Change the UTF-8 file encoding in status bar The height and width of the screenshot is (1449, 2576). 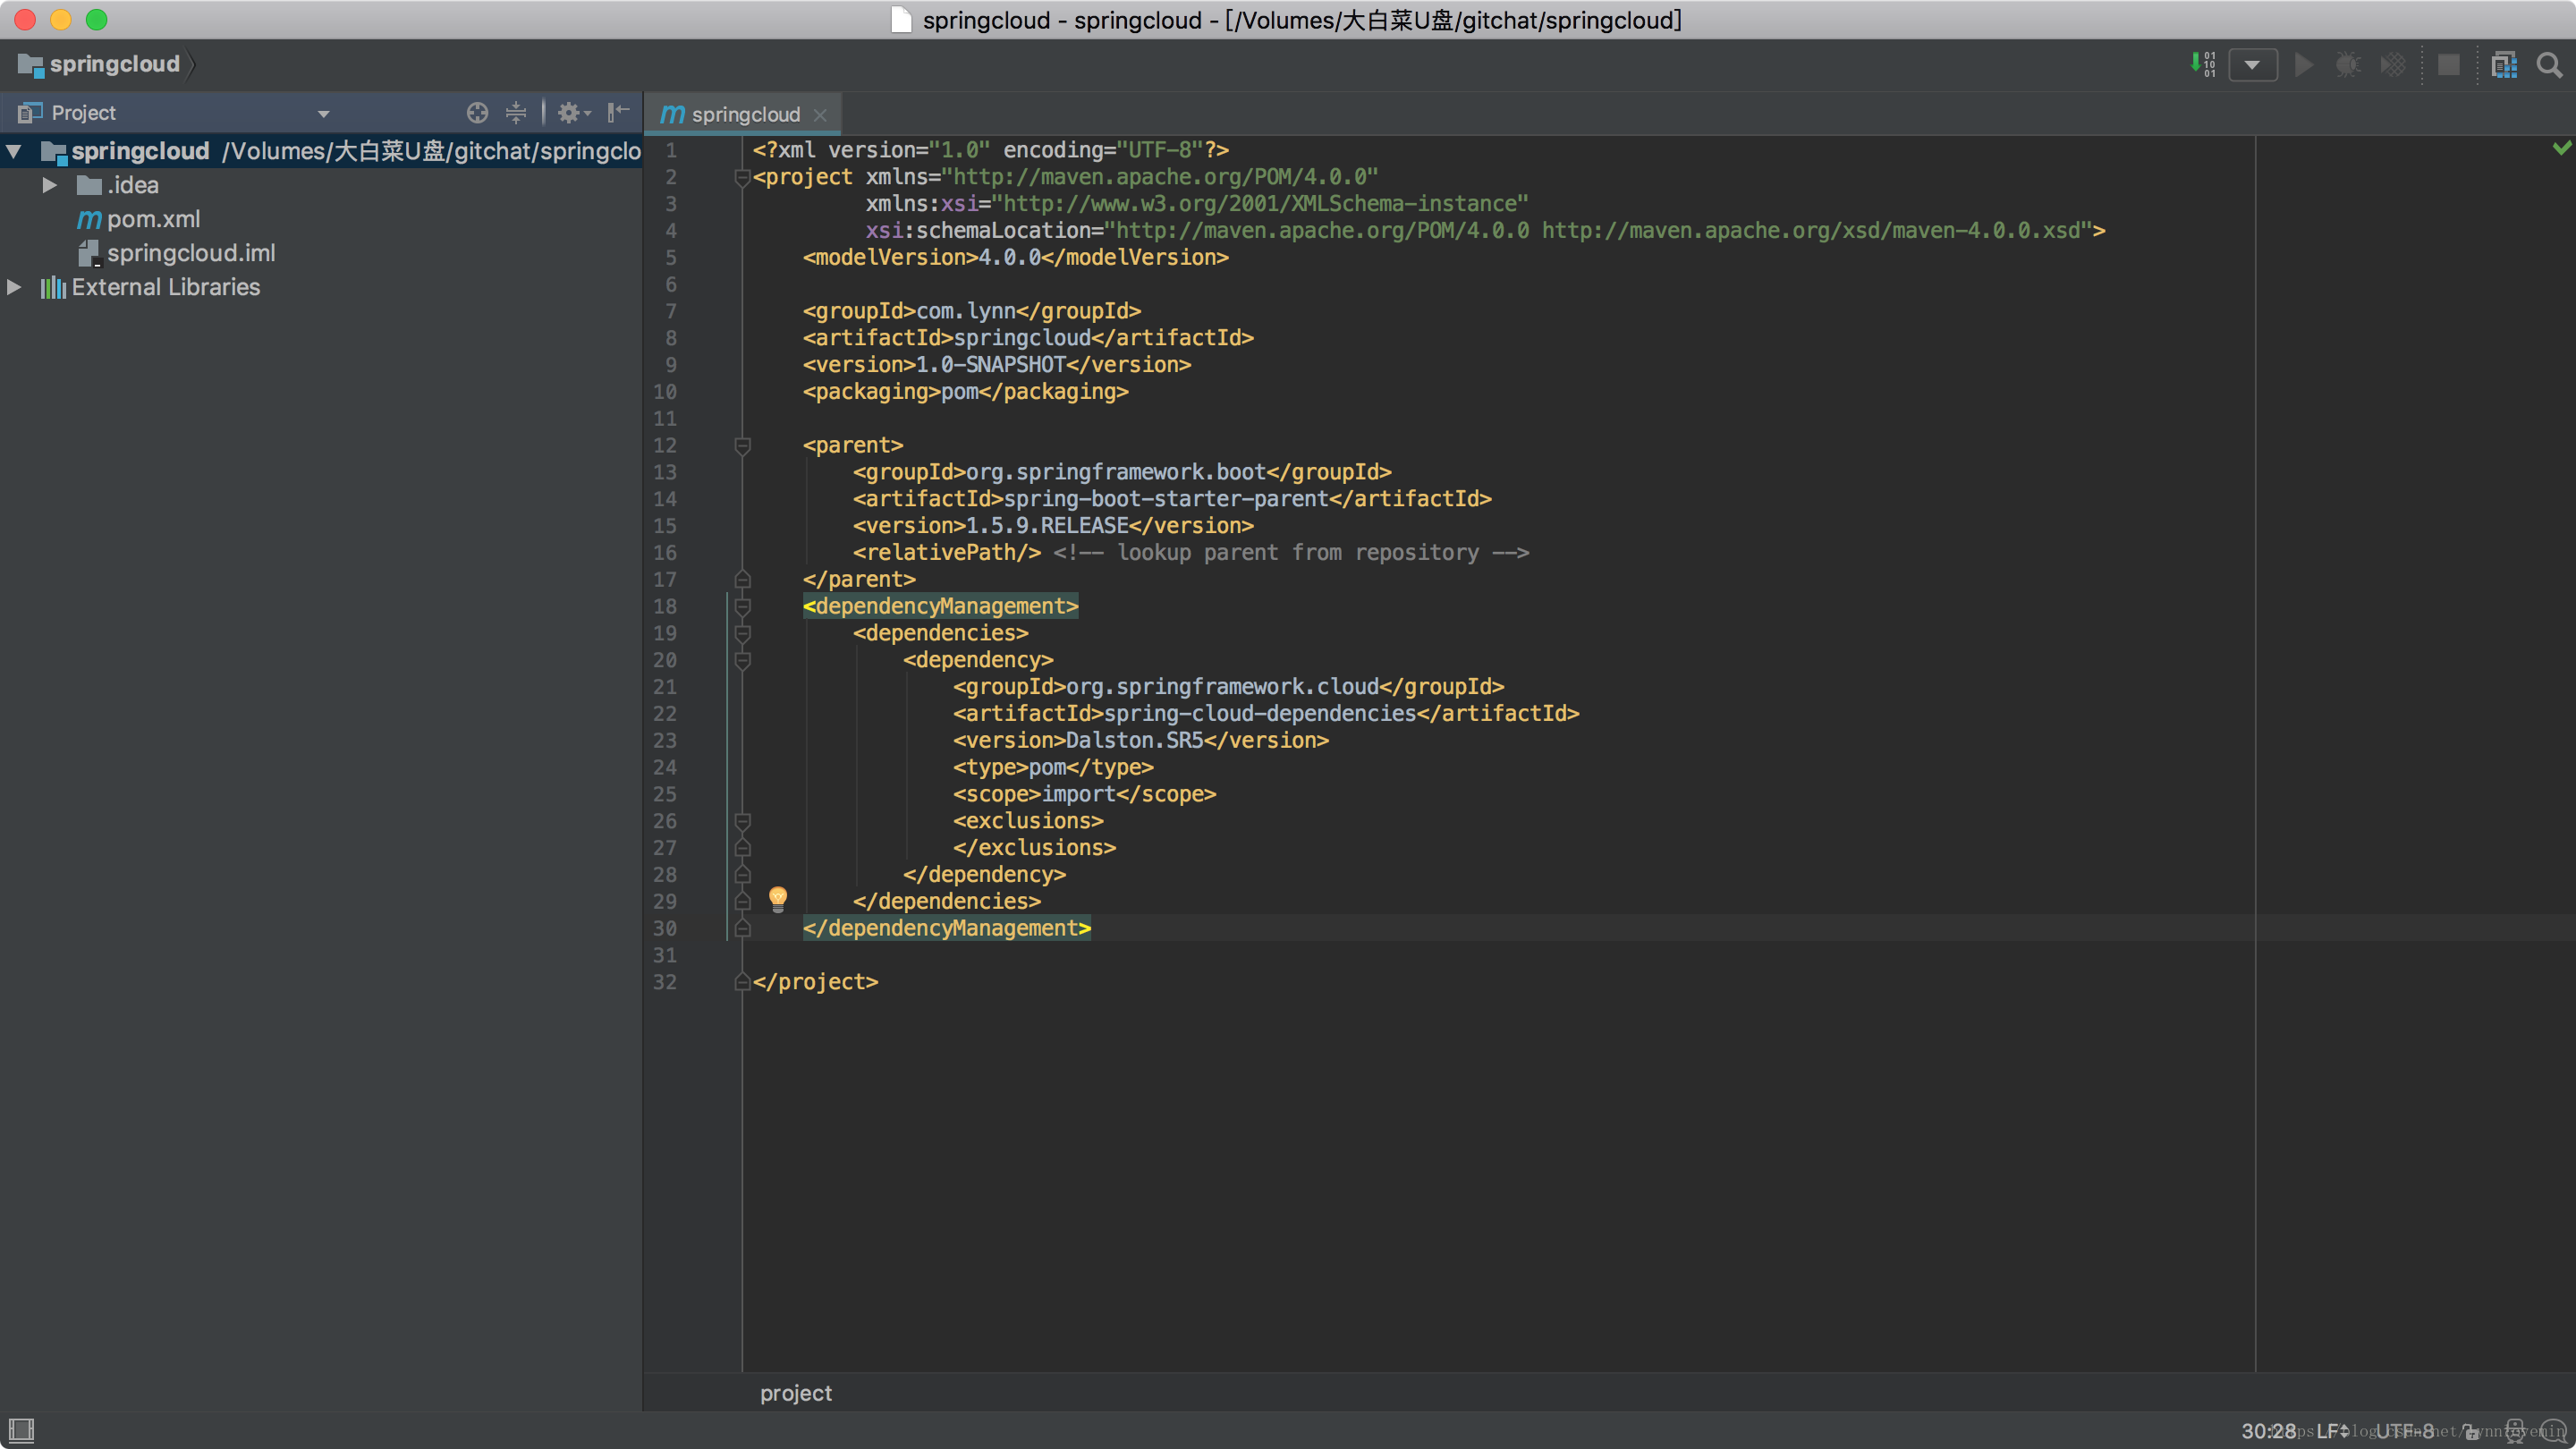pos(2404,1431)
